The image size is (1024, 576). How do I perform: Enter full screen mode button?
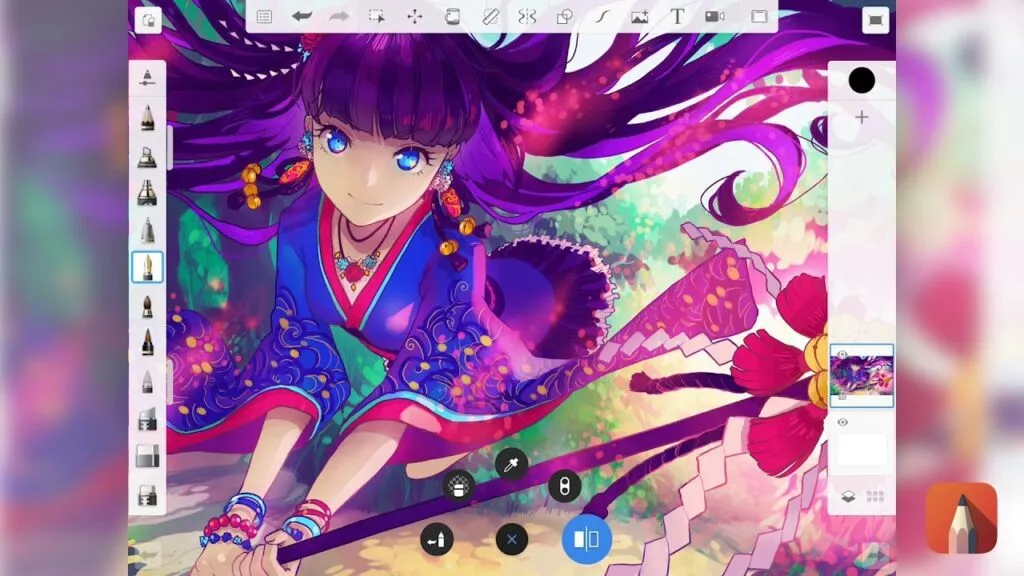(x=876, y=20)
